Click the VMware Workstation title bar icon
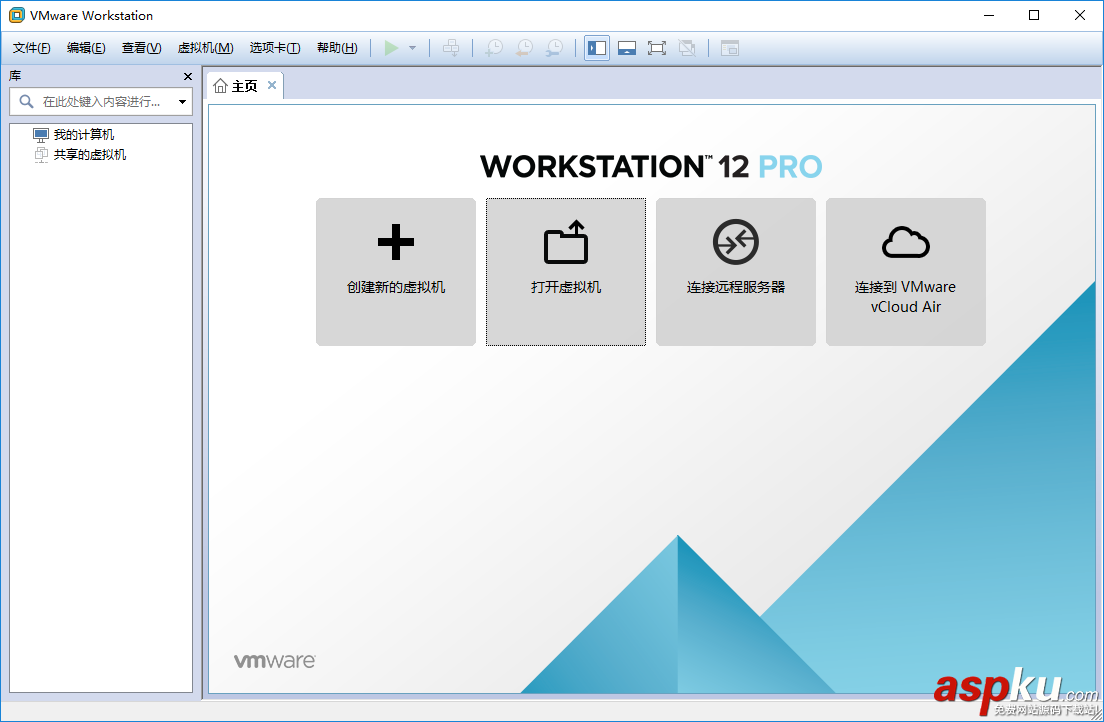The height and width of the screenshot is (722, 1104). click(16, 15)
